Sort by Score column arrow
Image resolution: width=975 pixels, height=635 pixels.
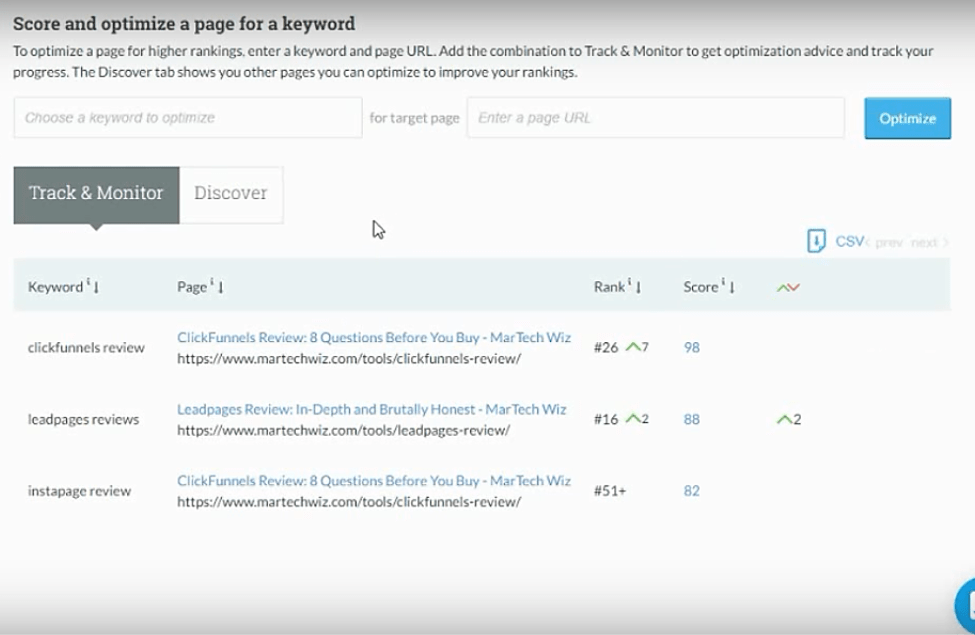coord(732,287)
